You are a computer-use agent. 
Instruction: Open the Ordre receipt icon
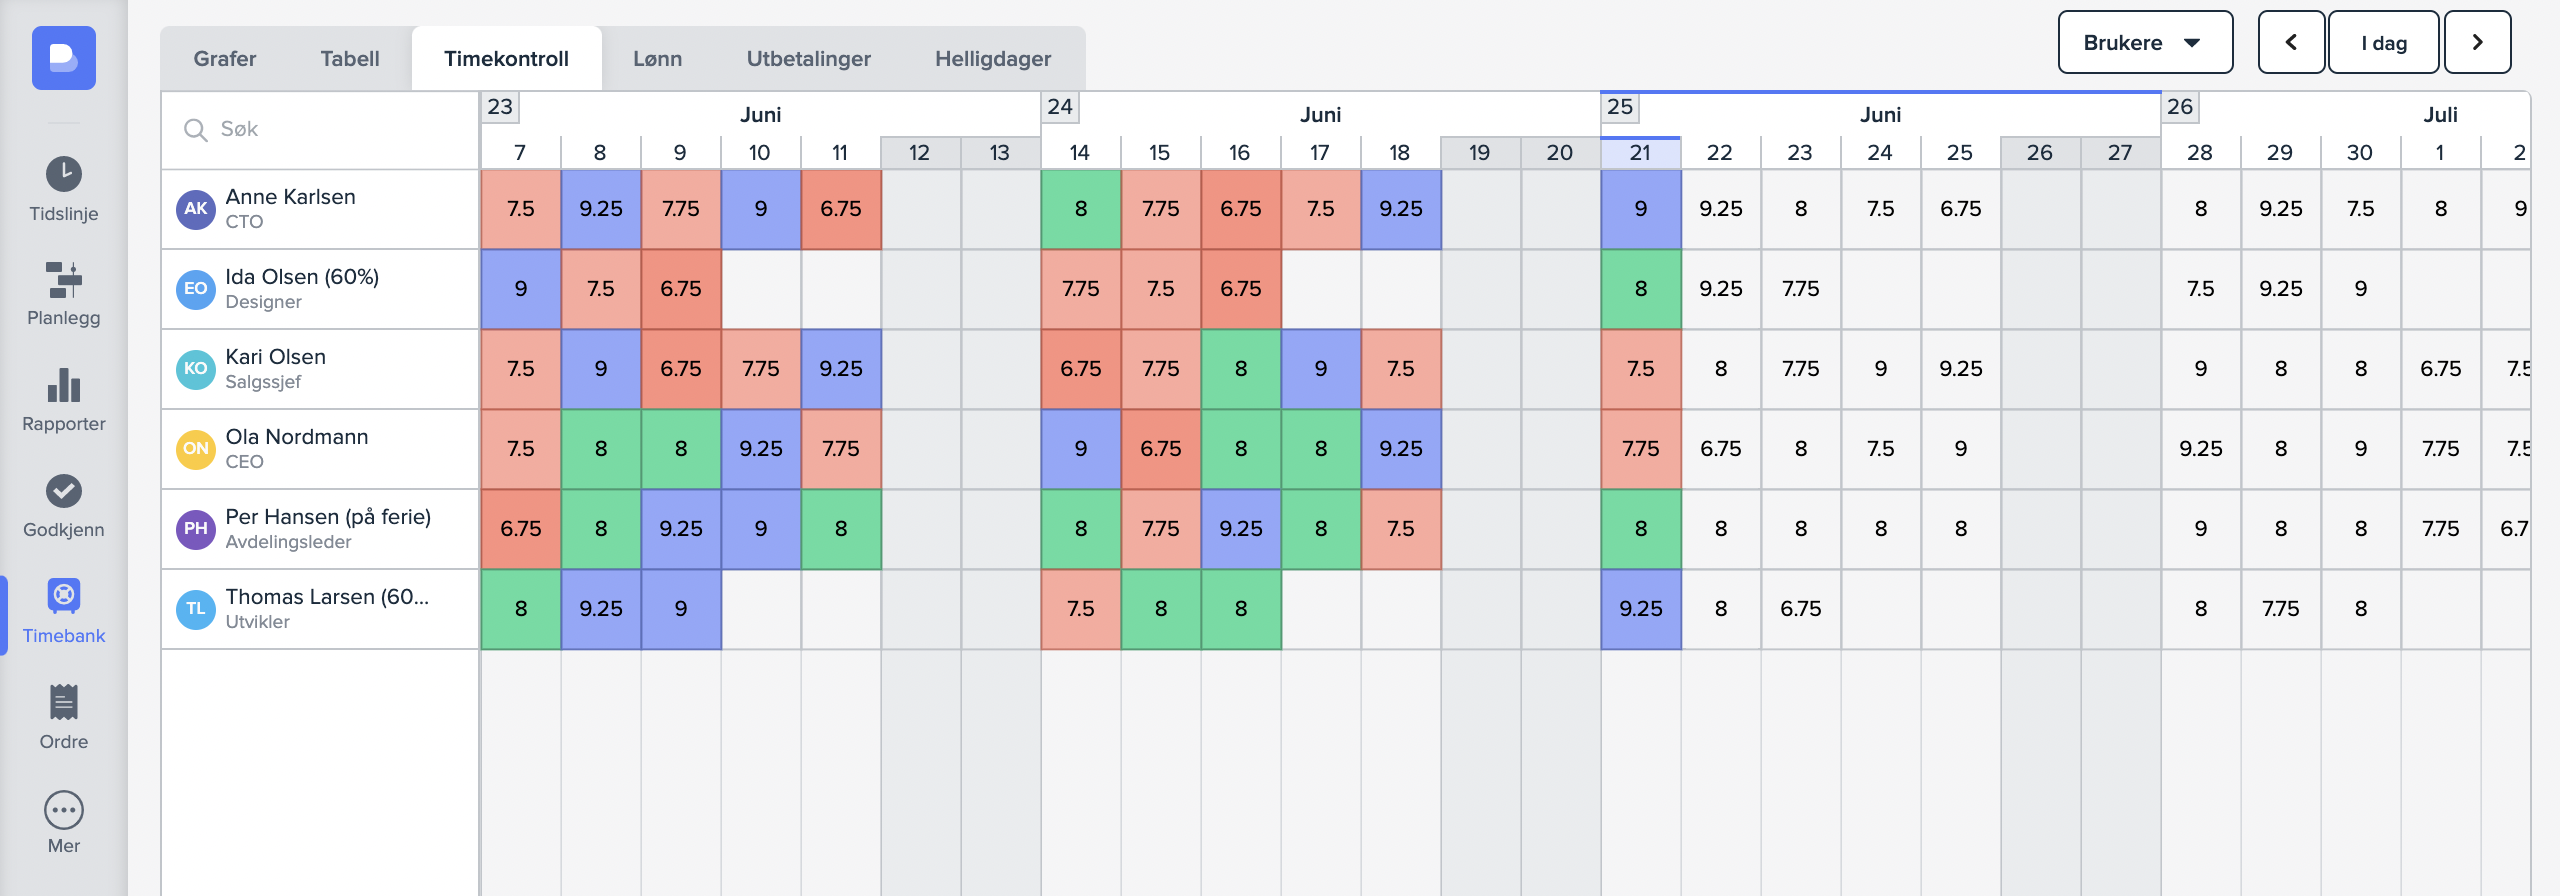pos(64,702)
